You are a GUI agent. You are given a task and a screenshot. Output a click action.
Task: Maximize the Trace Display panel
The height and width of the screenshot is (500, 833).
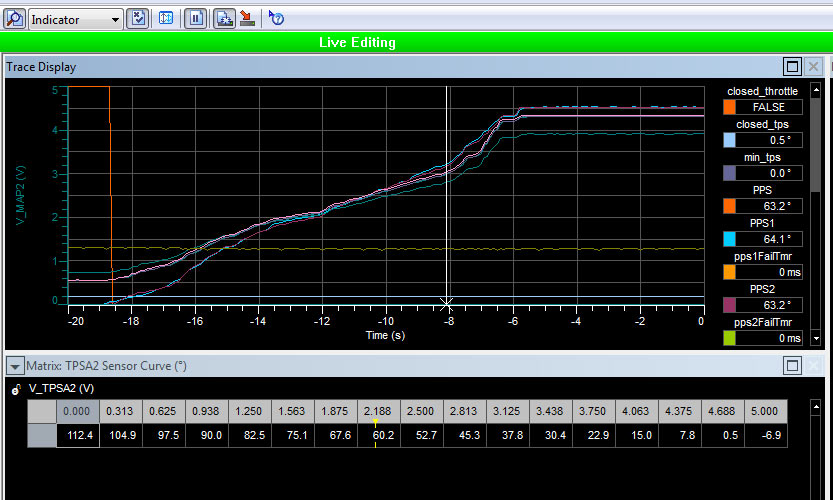pyautogui.click(x=792, y=67)
